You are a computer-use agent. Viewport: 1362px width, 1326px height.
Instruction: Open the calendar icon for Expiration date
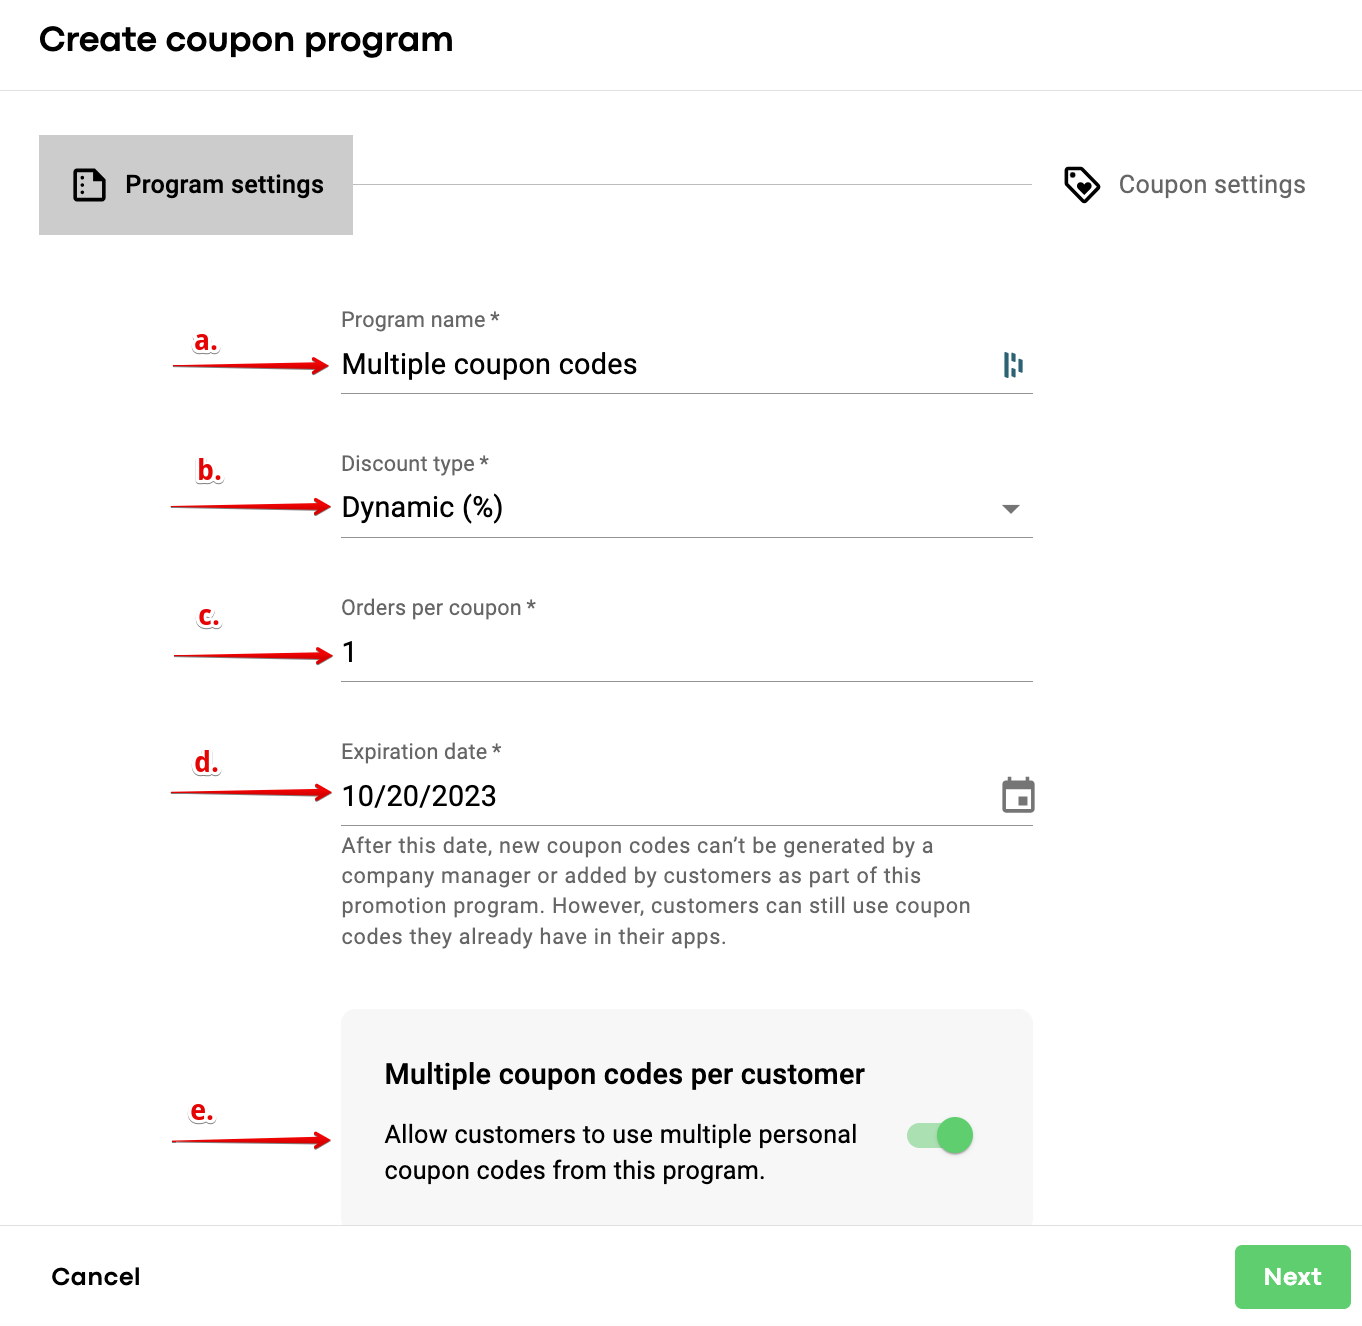pyautogui.click(x=1018, y=796)
